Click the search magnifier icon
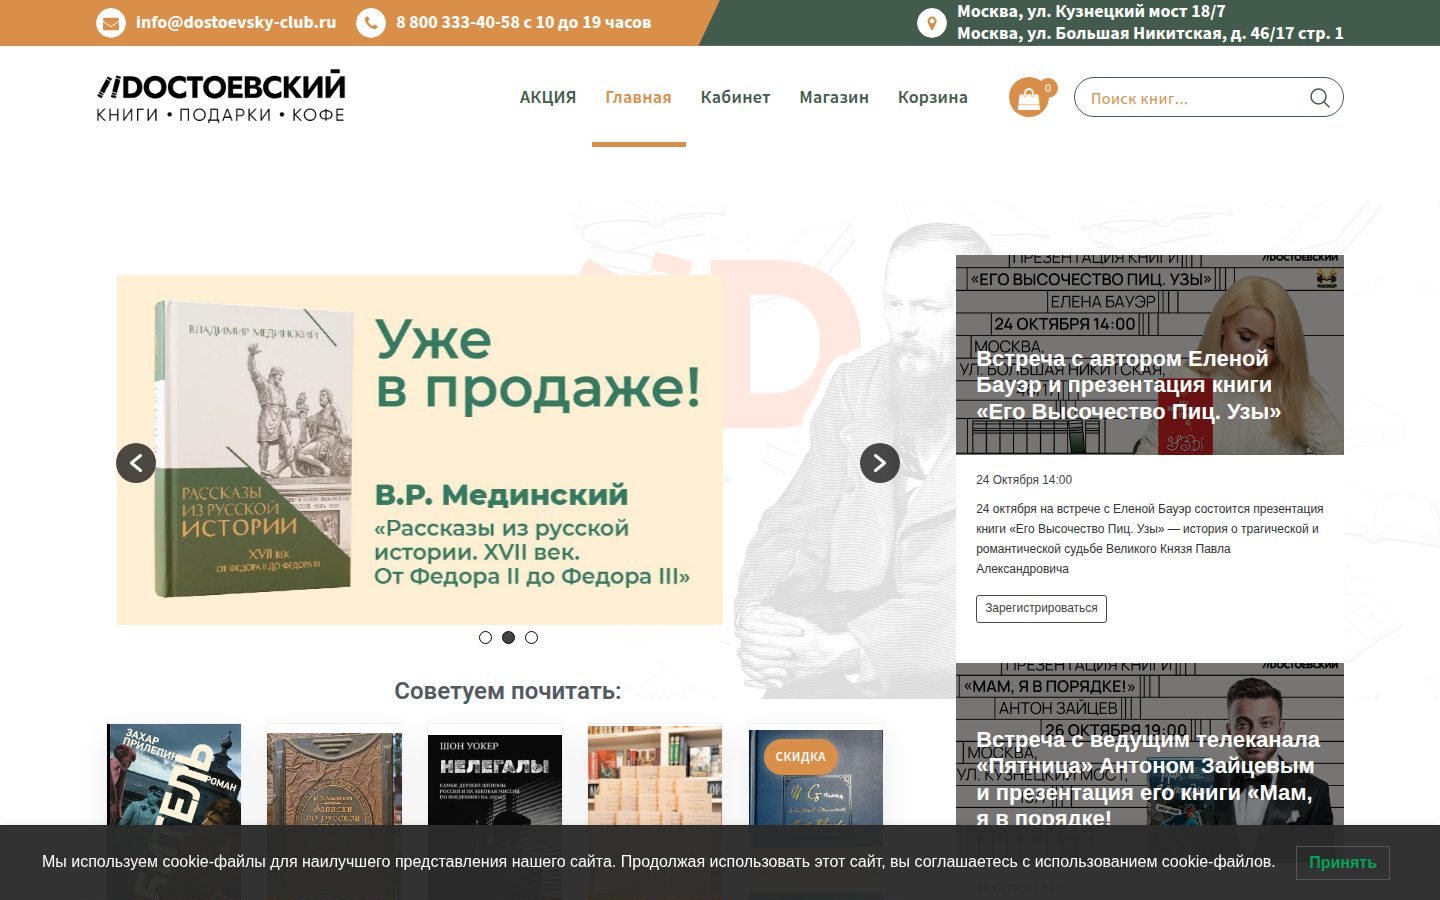 click(x=1319, y=98)
